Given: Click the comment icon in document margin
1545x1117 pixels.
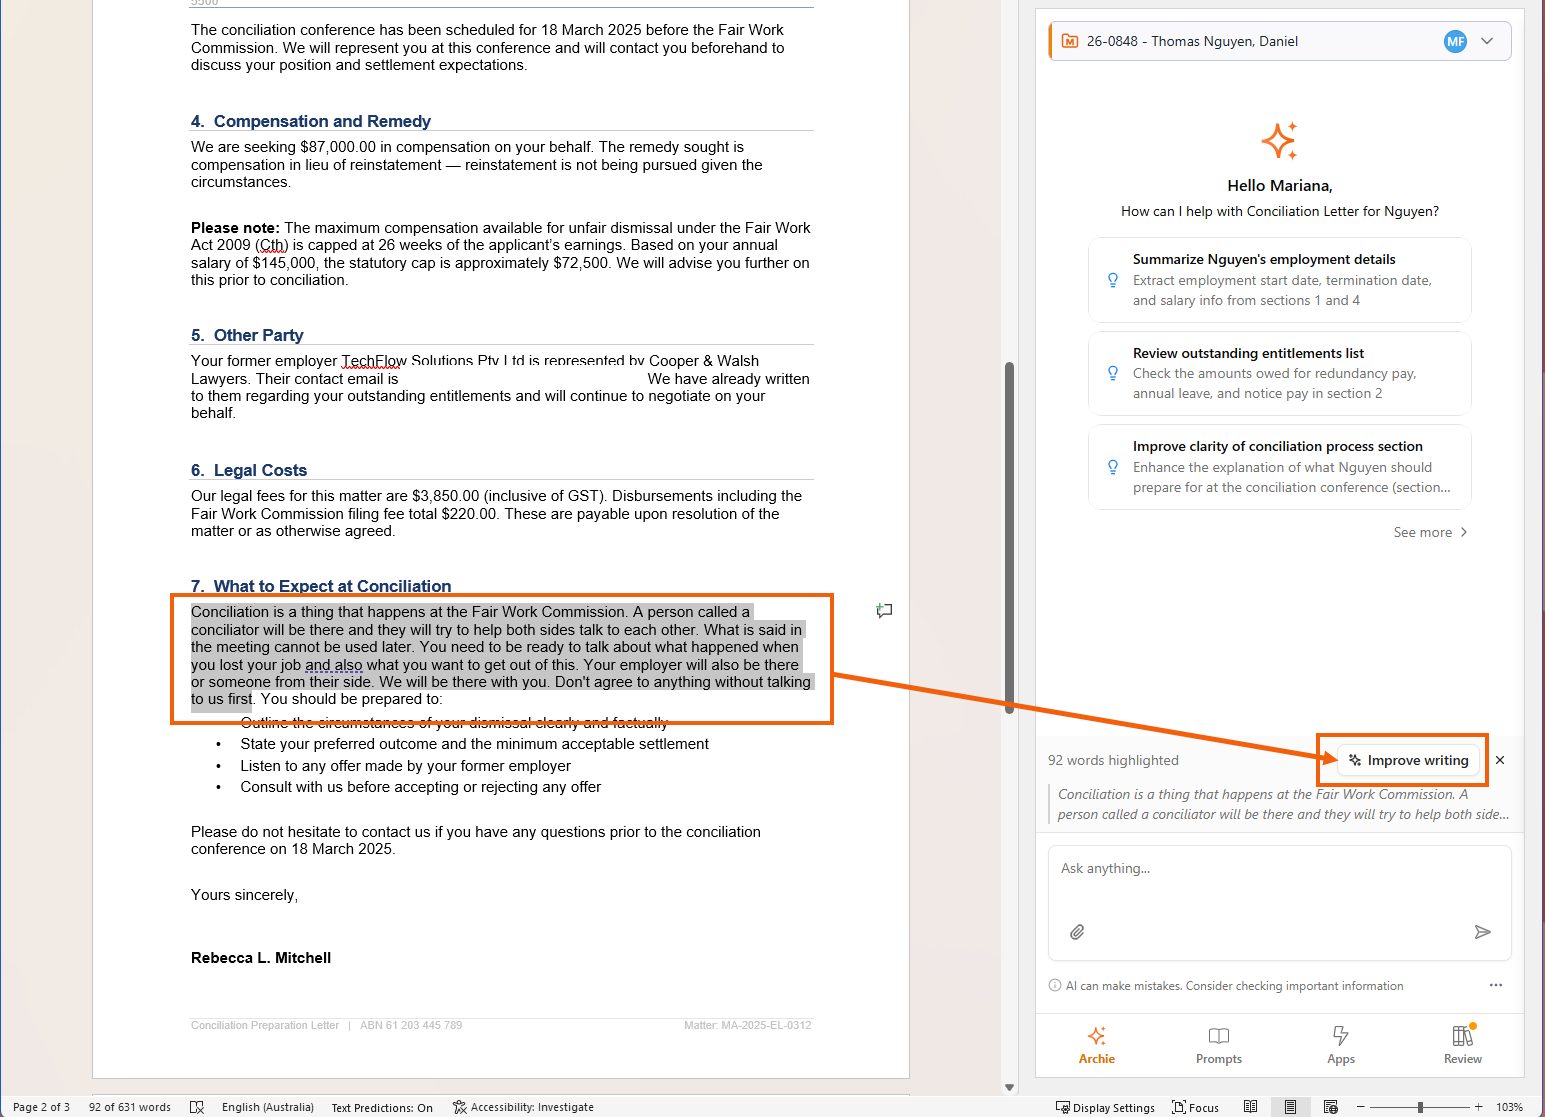Looking at the screenshot, I should point(884,610).
